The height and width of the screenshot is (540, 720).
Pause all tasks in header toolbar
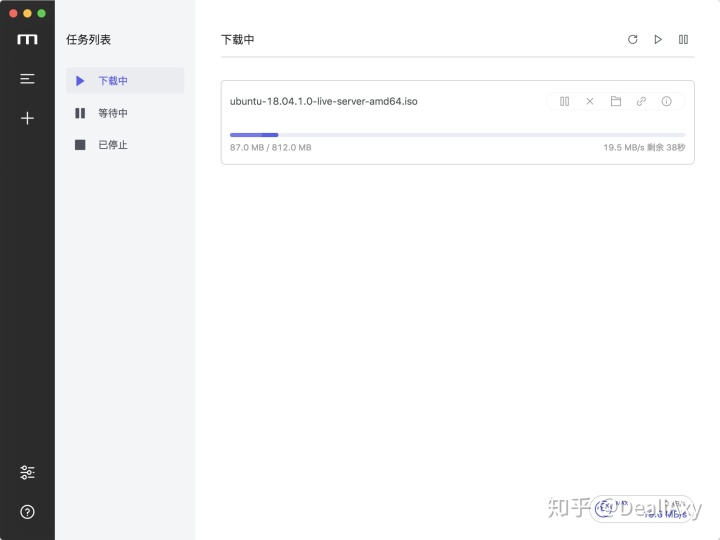pyautogui.click(x=683, y=39)
